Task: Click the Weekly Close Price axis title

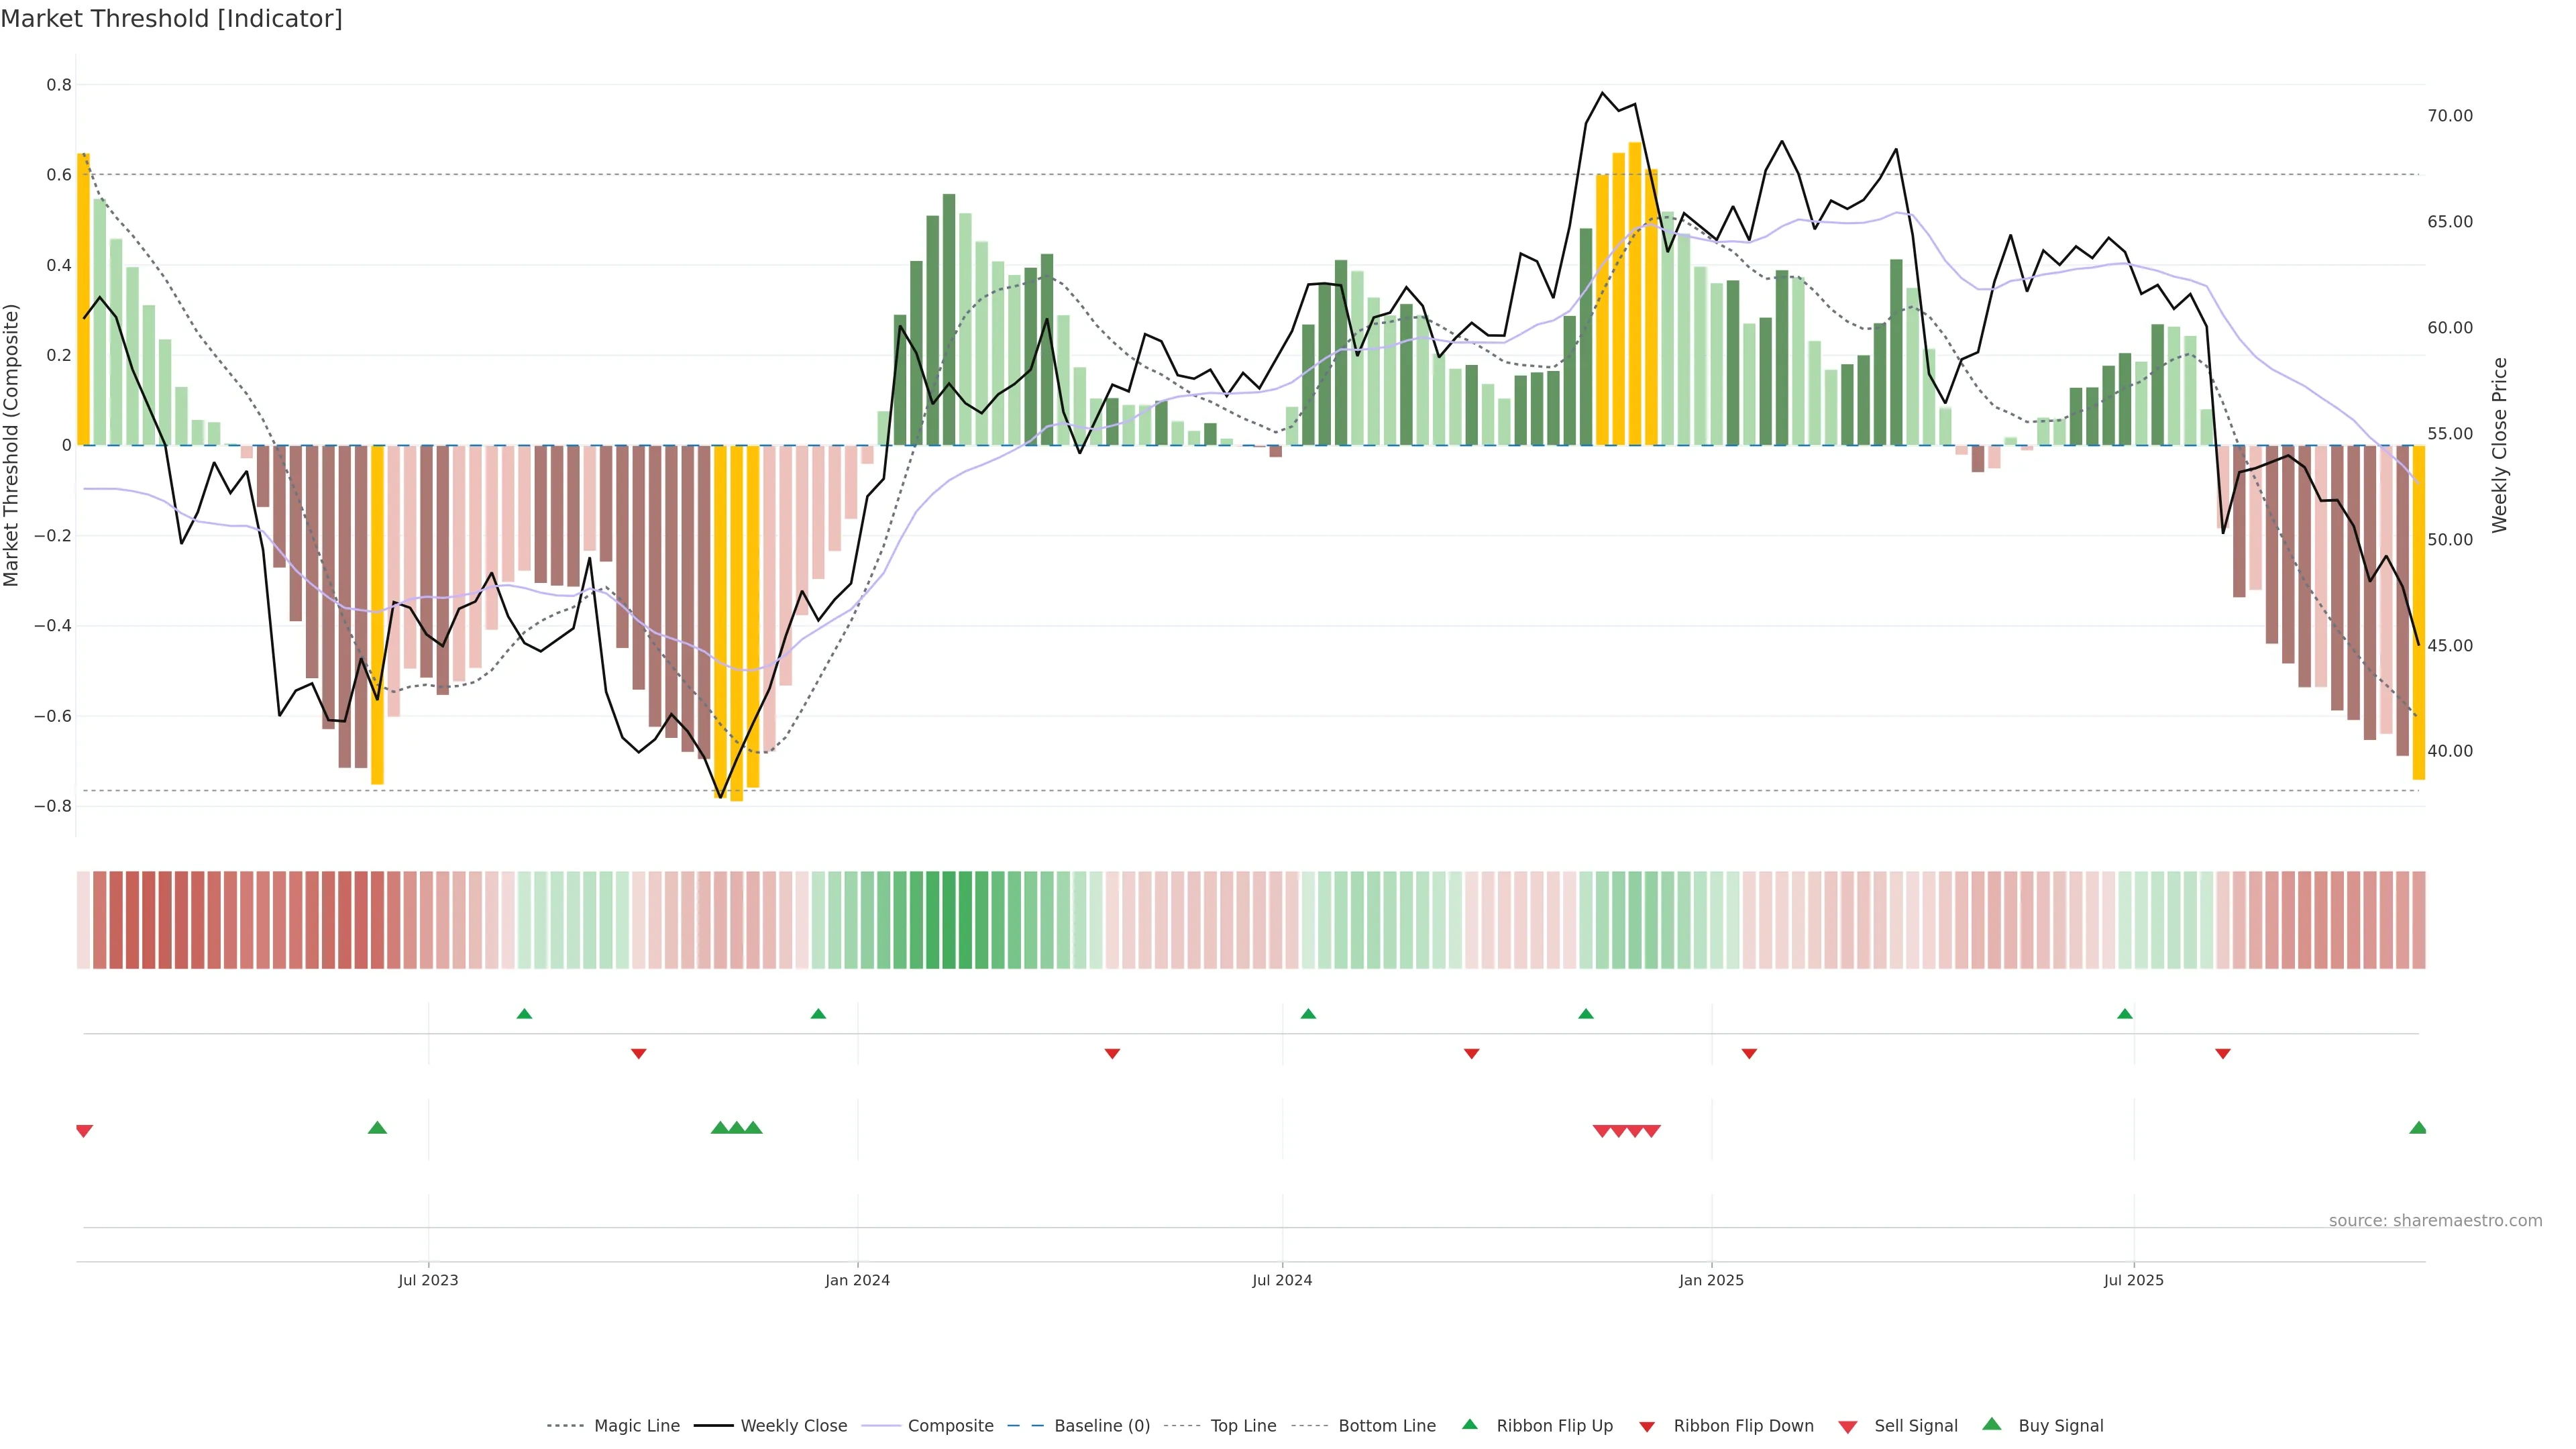Action: coord(2499,445)
